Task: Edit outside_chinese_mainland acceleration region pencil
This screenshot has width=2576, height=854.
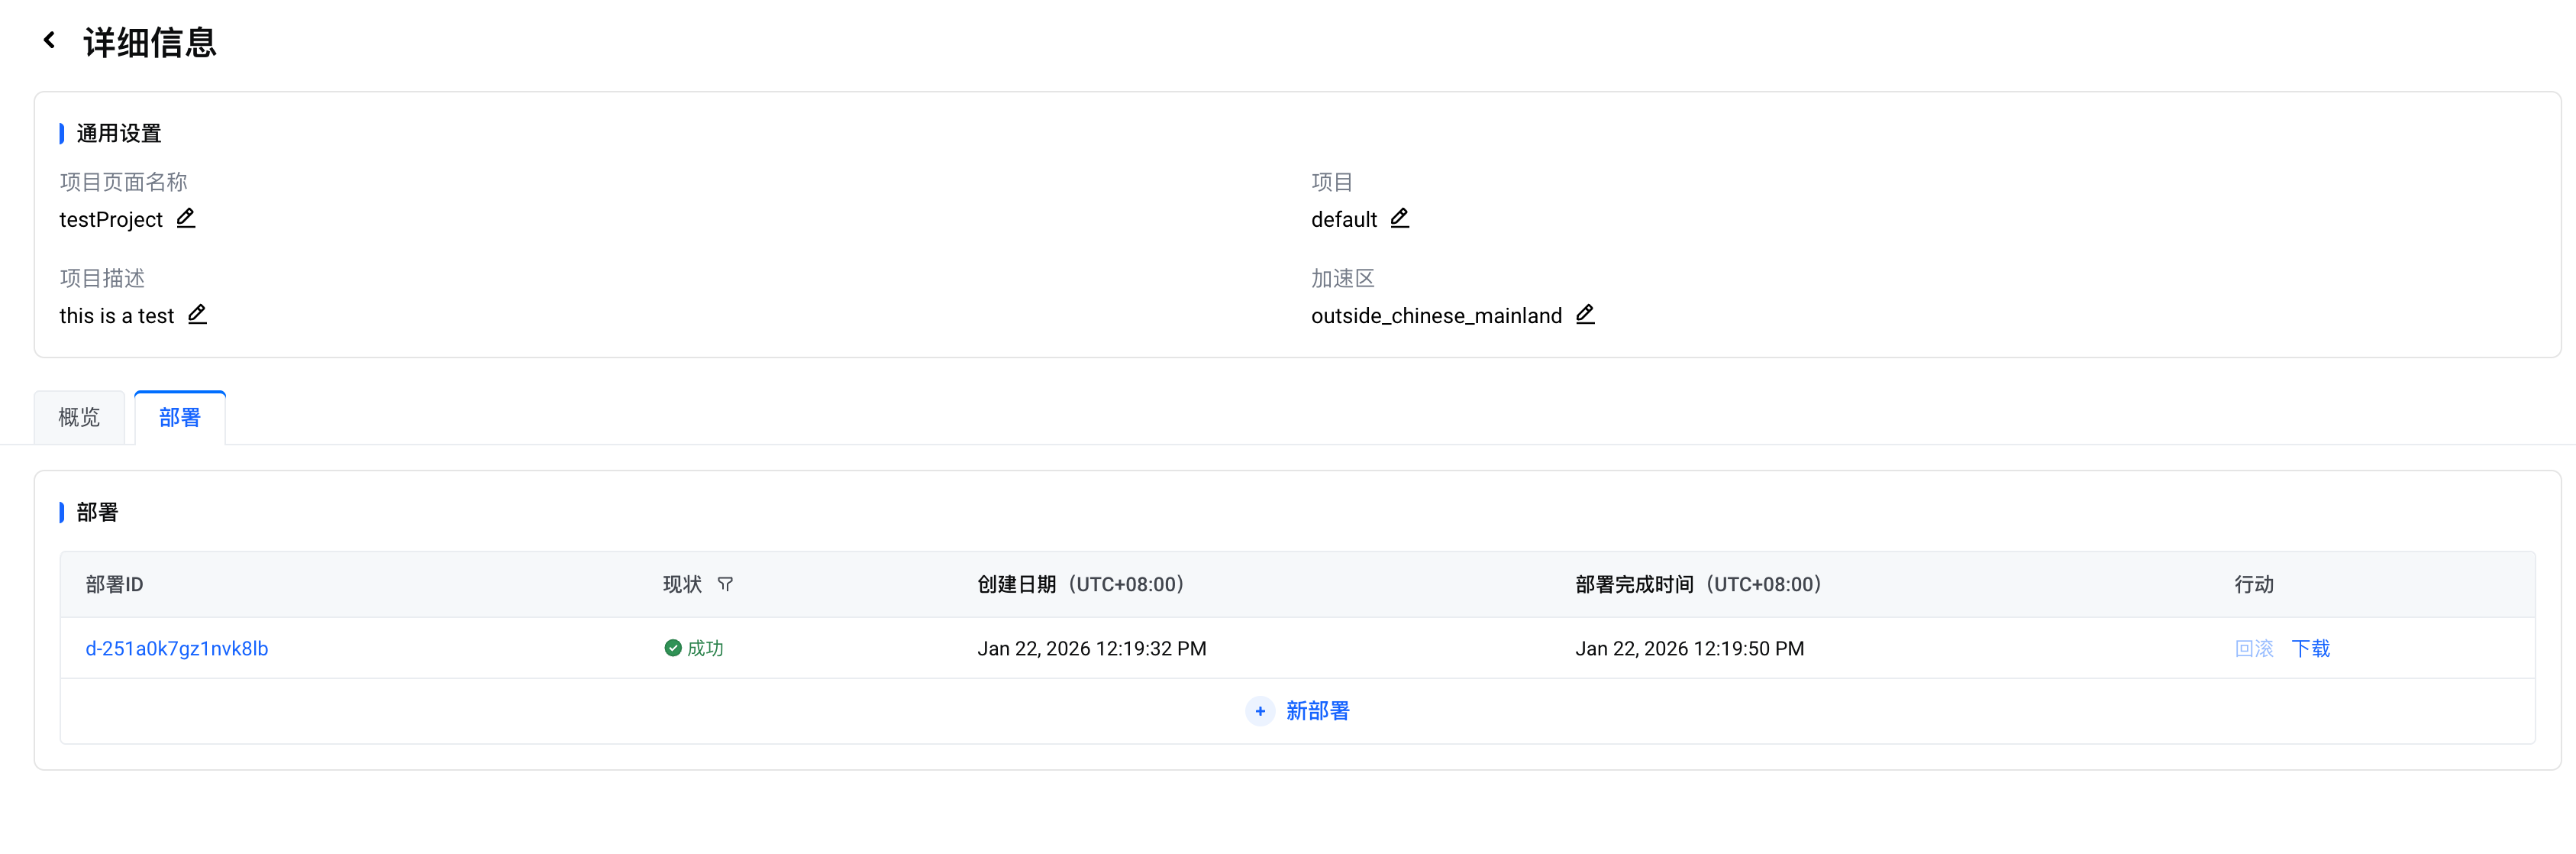Action: pyautogui.click(x=1585, y=315)
